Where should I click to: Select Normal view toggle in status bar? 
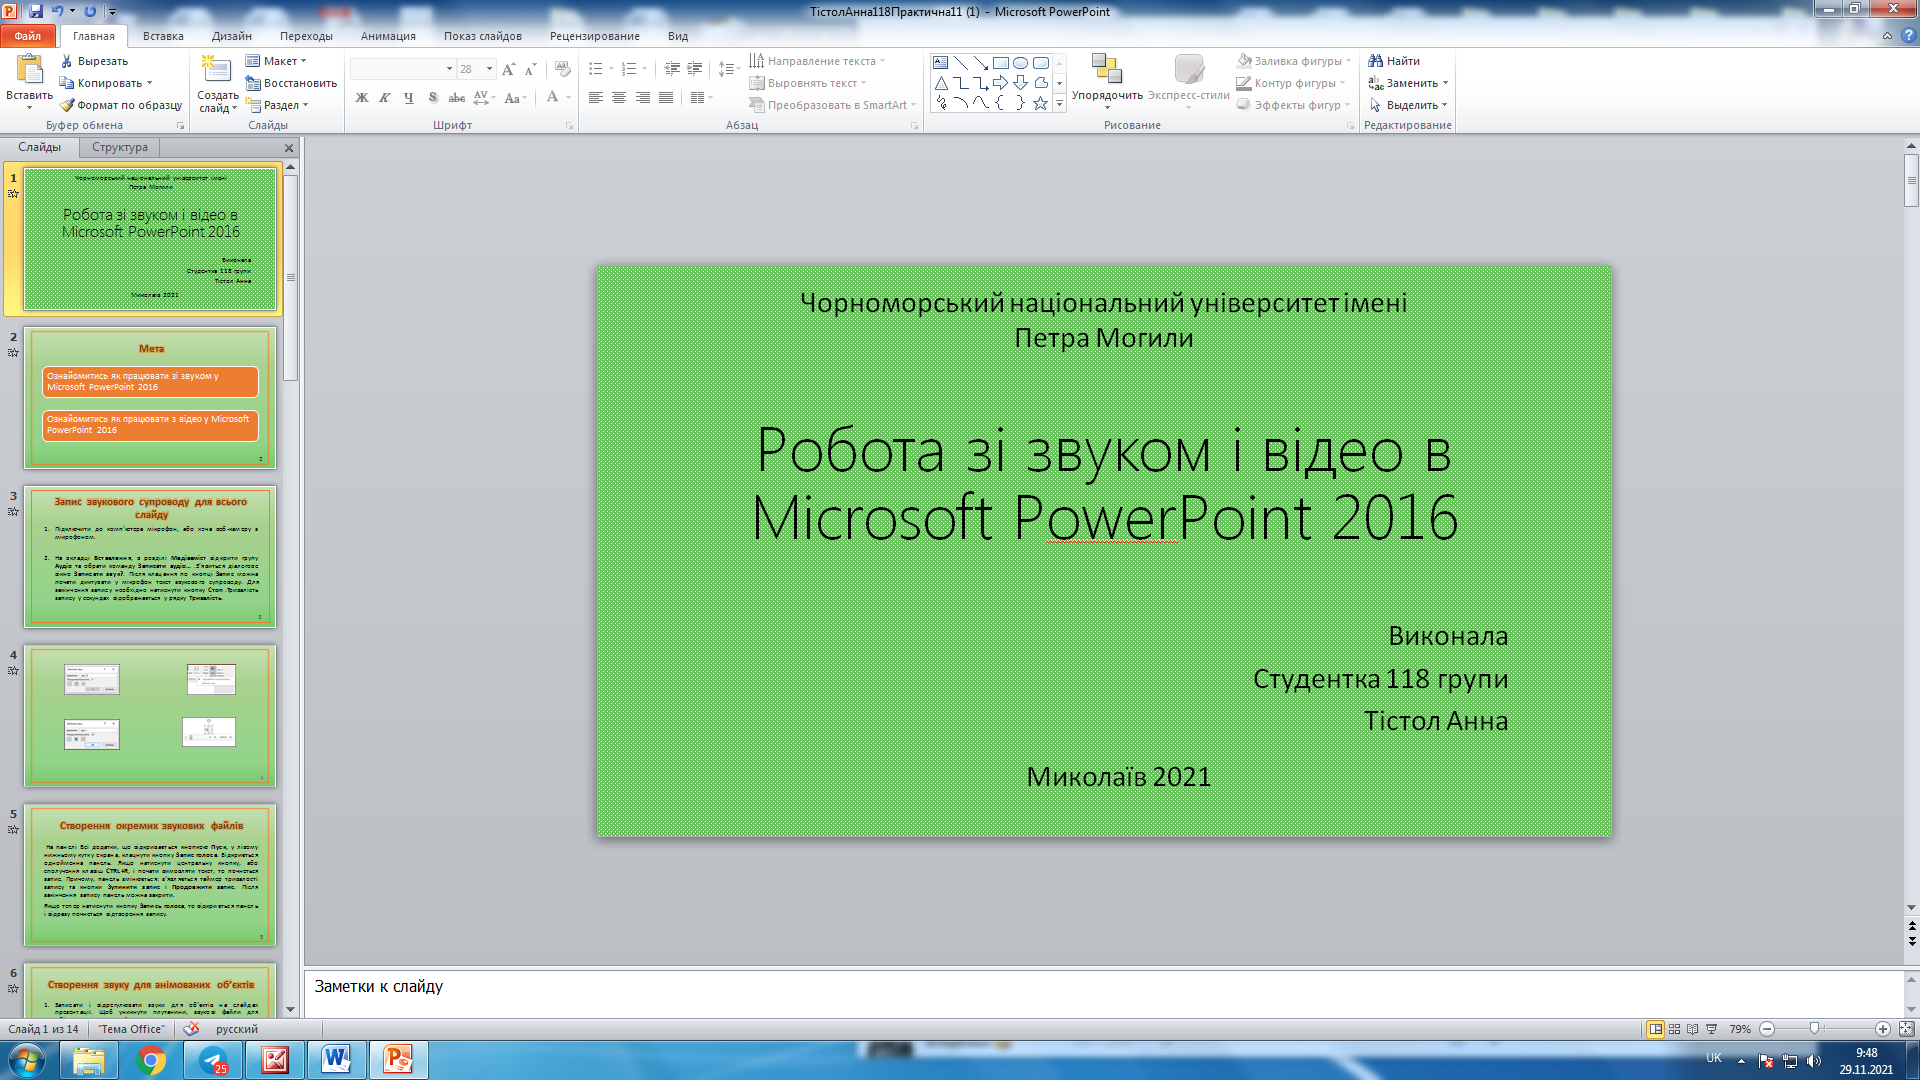tap(1656, 1029)
